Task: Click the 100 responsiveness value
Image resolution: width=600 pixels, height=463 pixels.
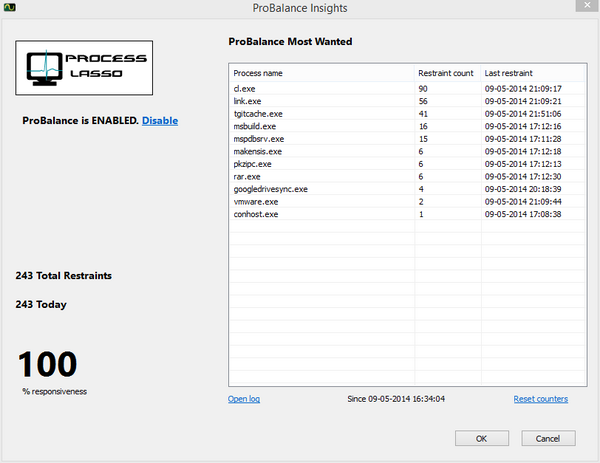Action: coord(47,364)
